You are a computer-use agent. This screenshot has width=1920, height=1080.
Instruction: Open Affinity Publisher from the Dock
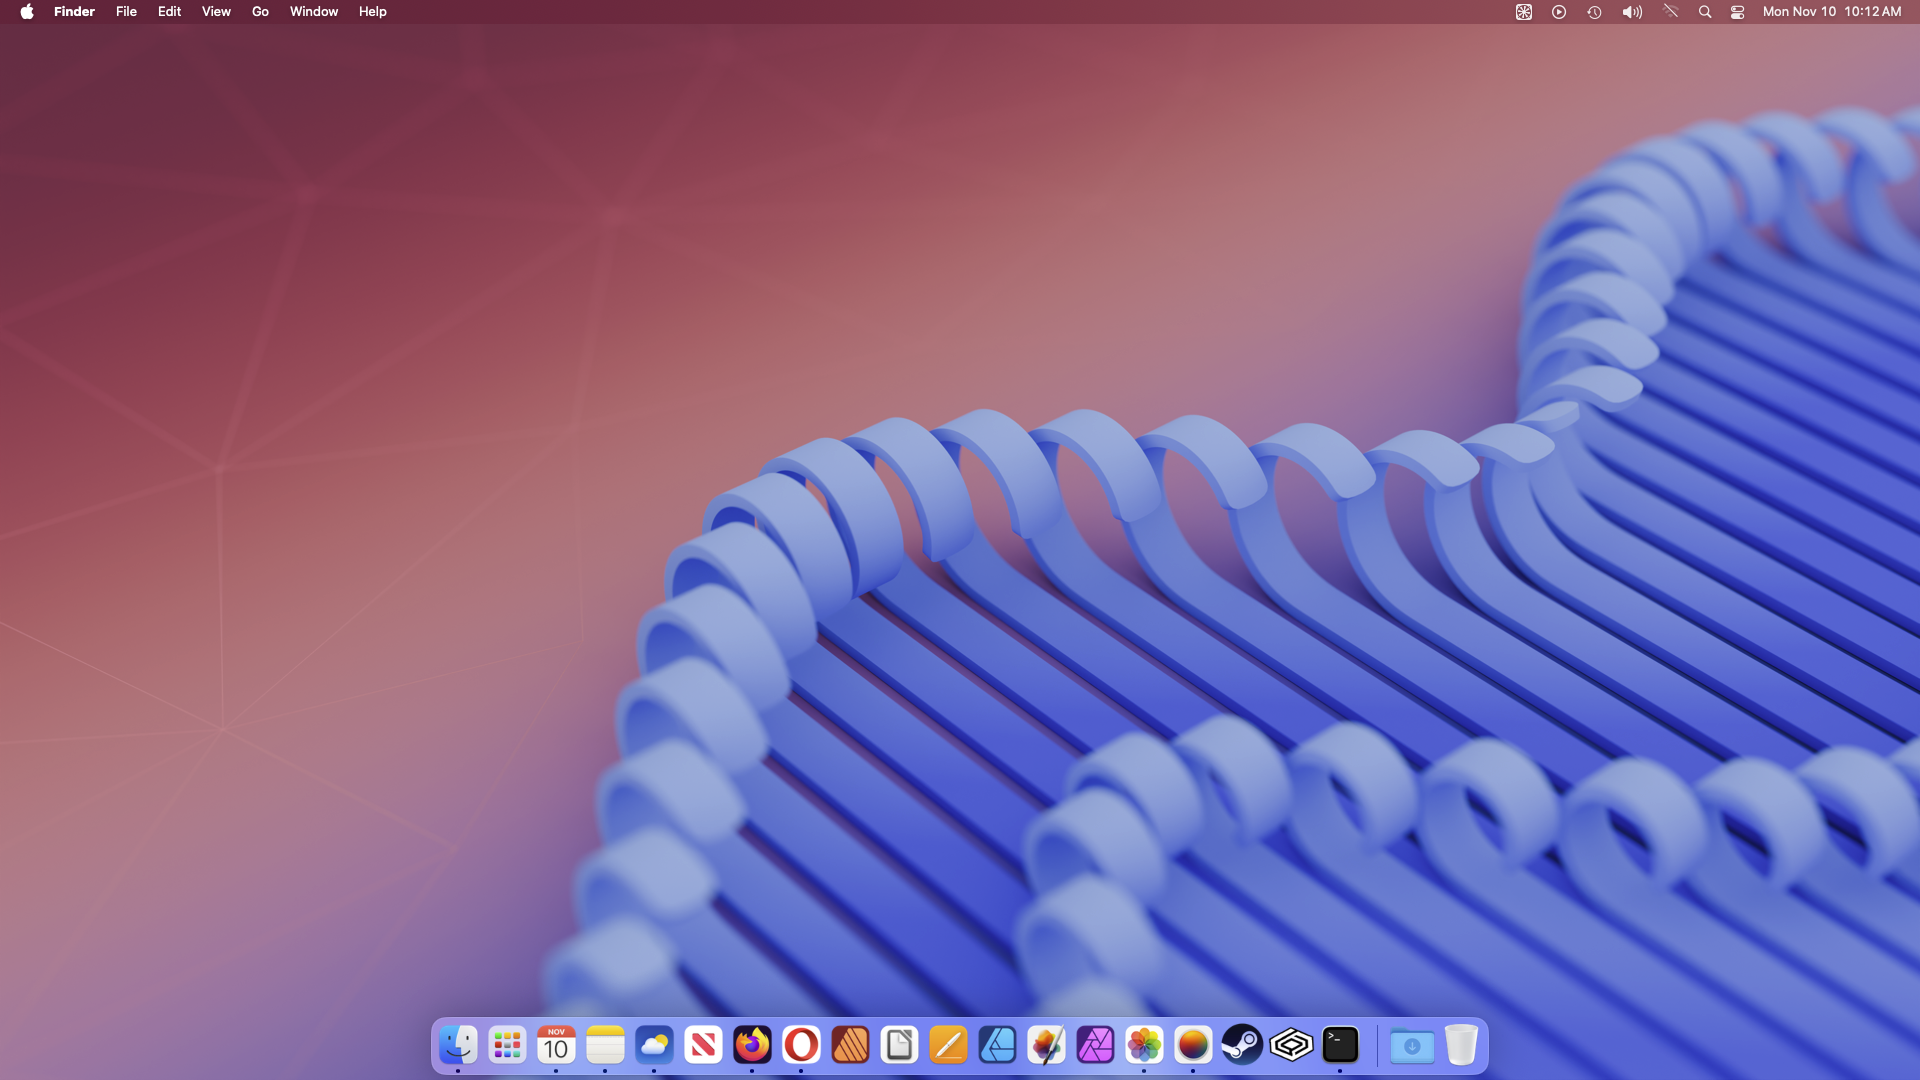point(850,1046)
